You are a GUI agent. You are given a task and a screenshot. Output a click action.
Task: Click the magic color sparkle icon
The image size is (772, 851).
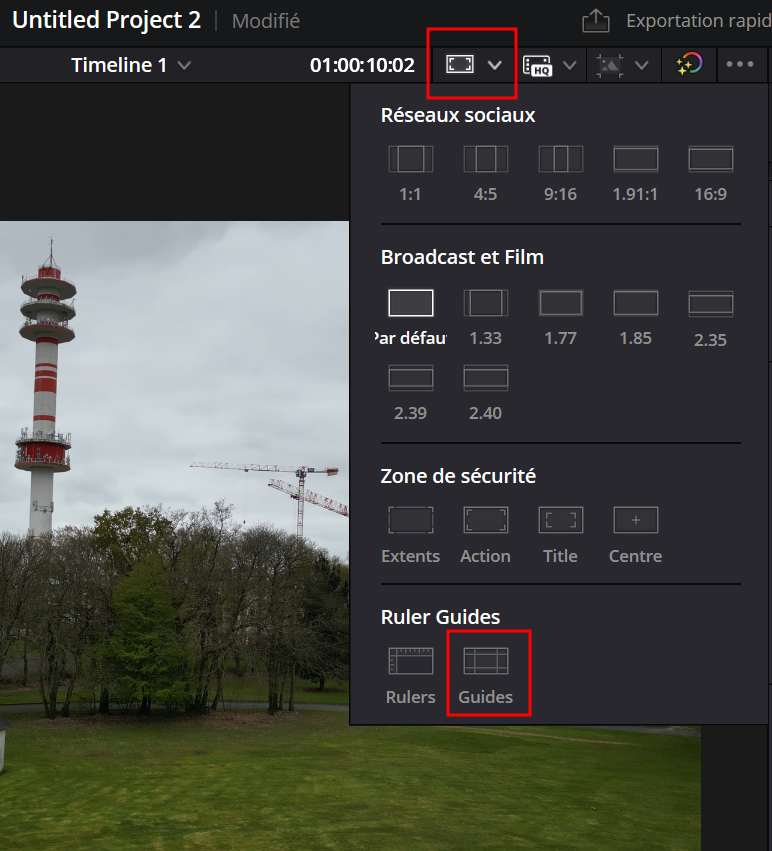pos(688,64)
